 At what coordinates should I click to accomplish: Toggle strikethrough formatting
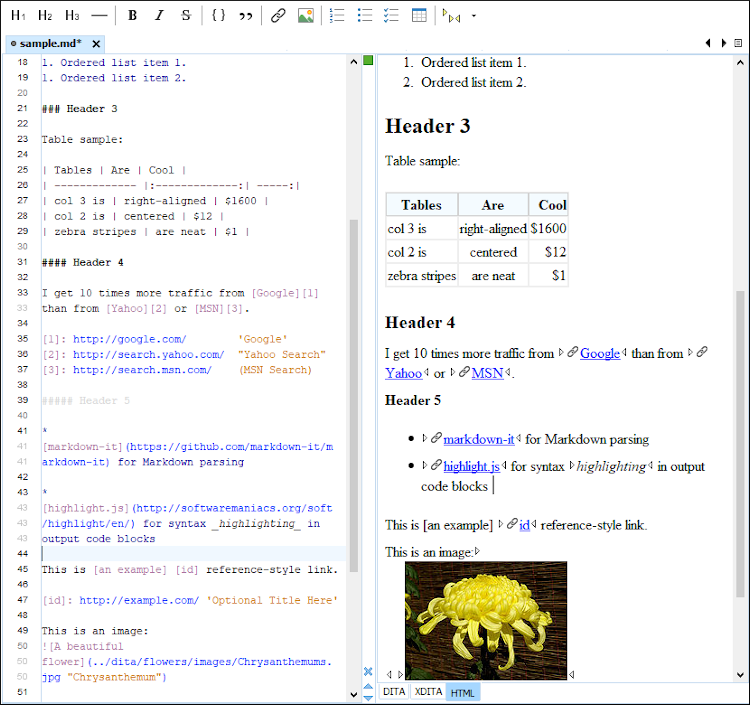pos(186,16)
